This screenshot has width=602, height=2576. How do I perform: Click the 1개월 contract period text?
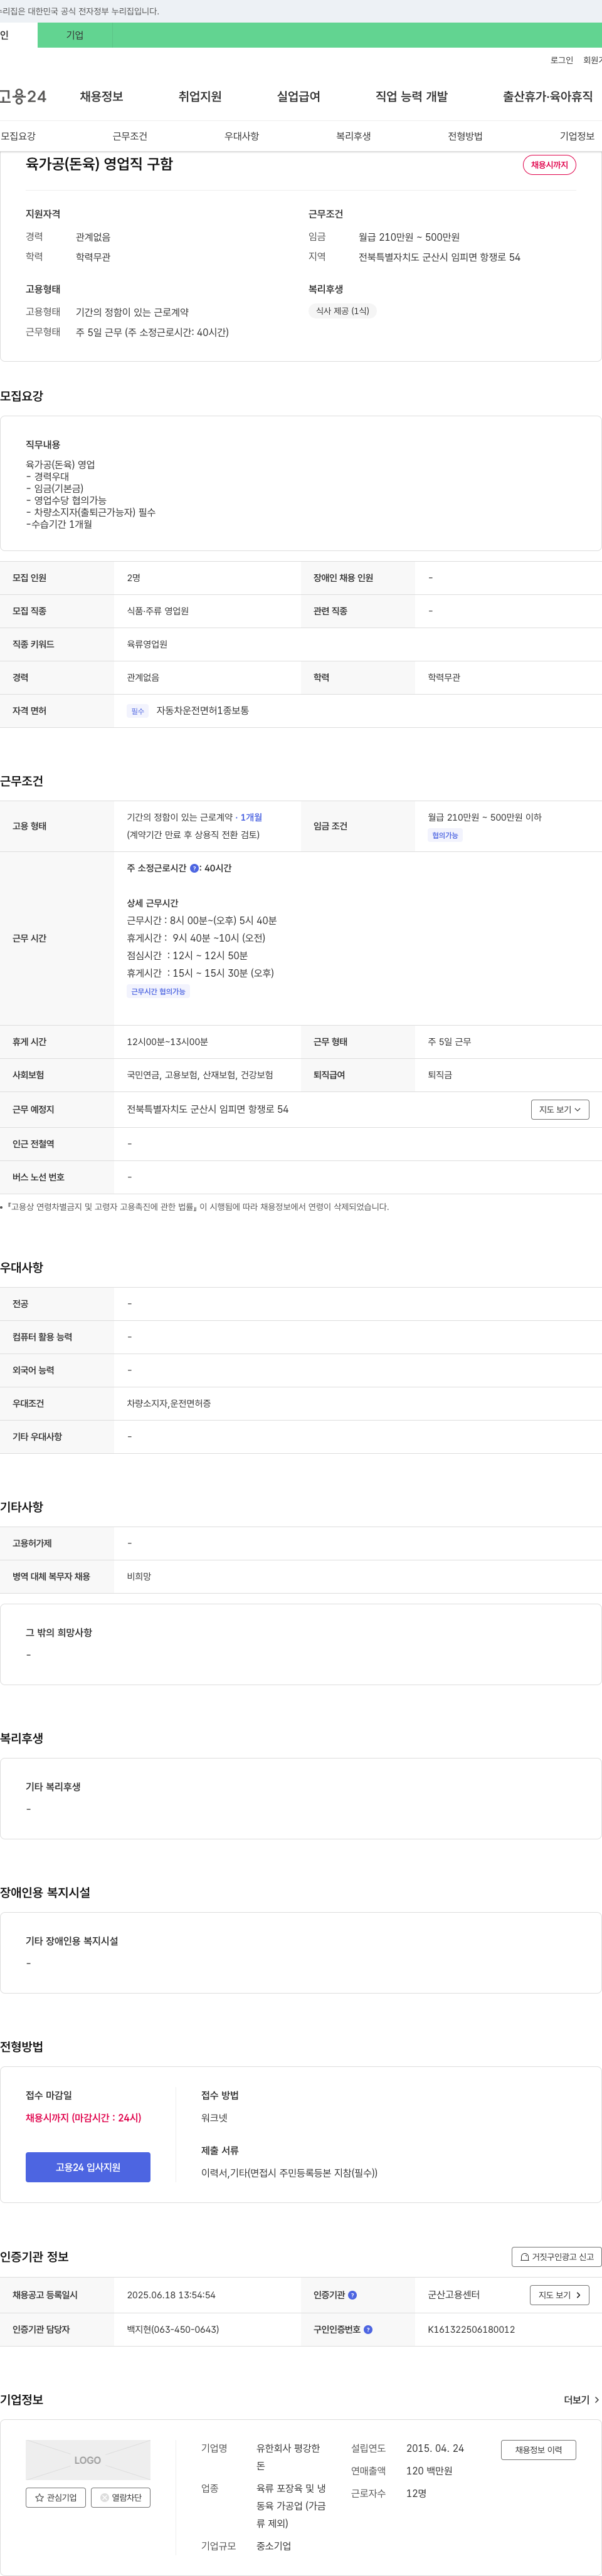point(251,817)
